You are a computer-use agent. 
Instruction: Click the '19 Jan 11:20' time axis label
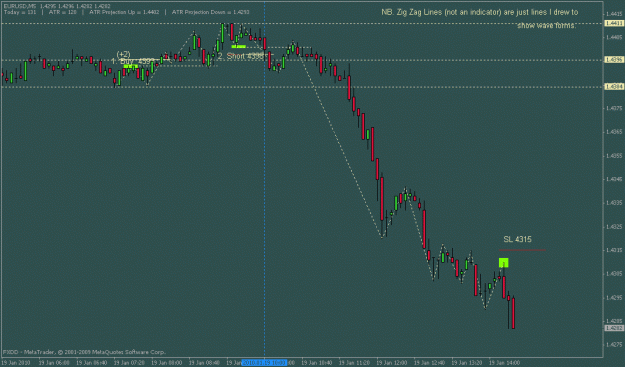pos(354,363)
